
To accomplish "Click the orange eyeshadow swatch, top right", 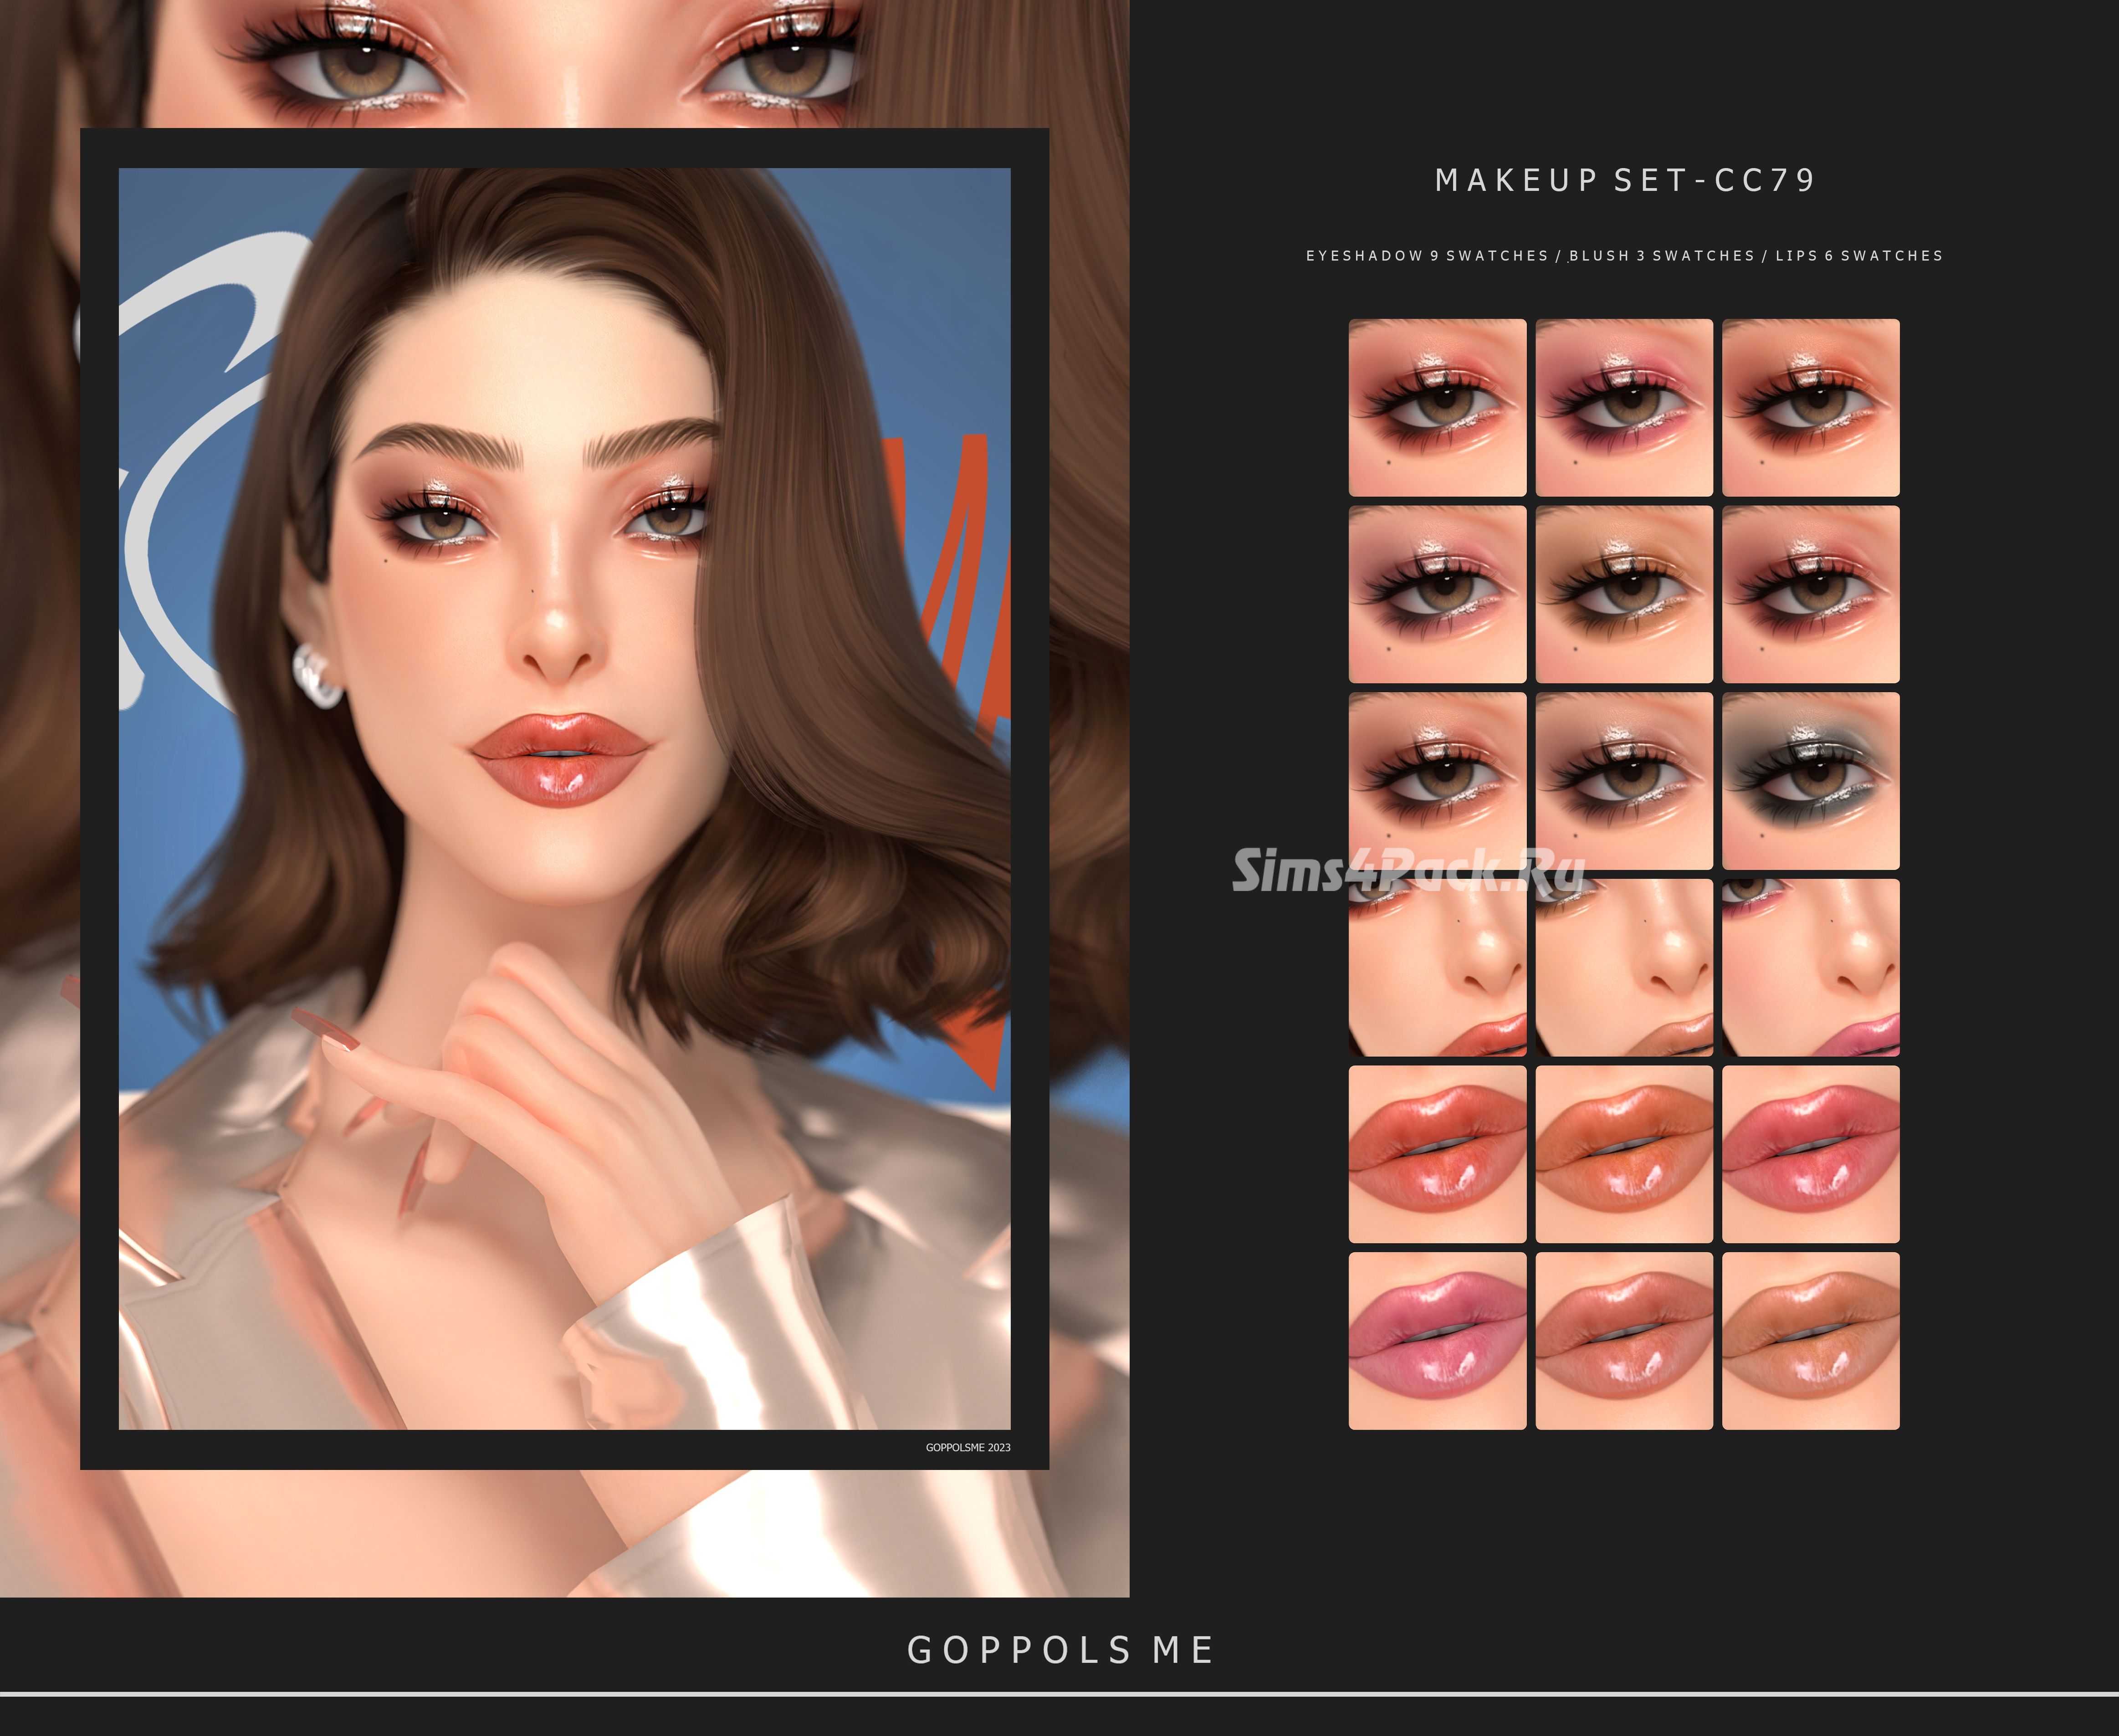I will [1810, 407].
